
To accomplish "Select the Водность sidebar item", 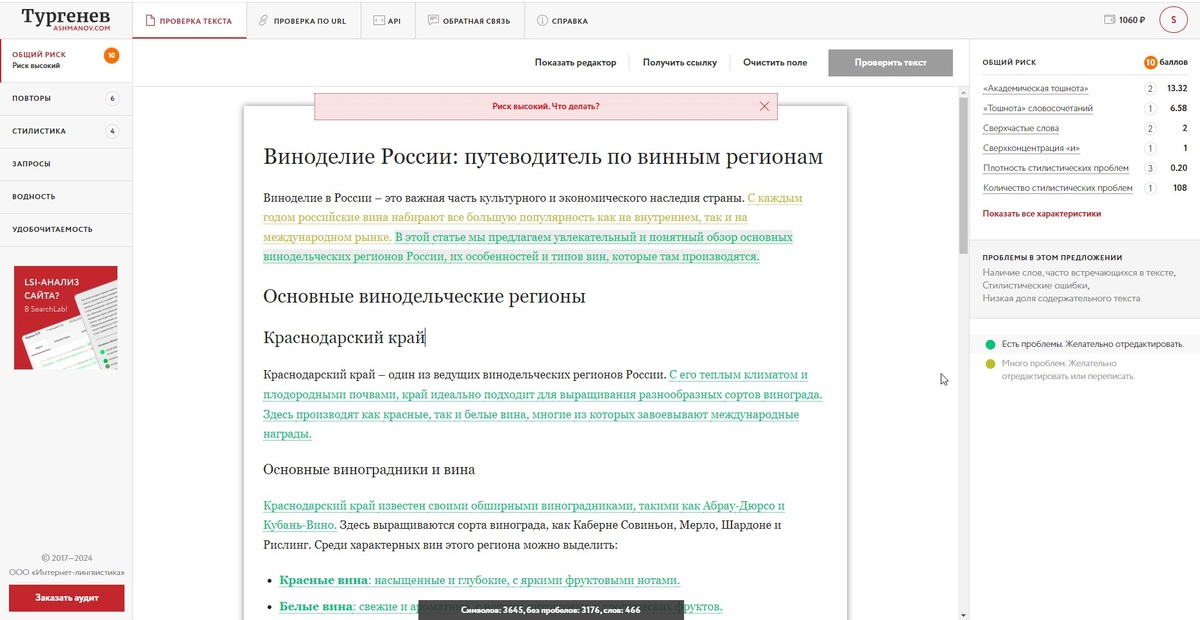I will [35, 196].
